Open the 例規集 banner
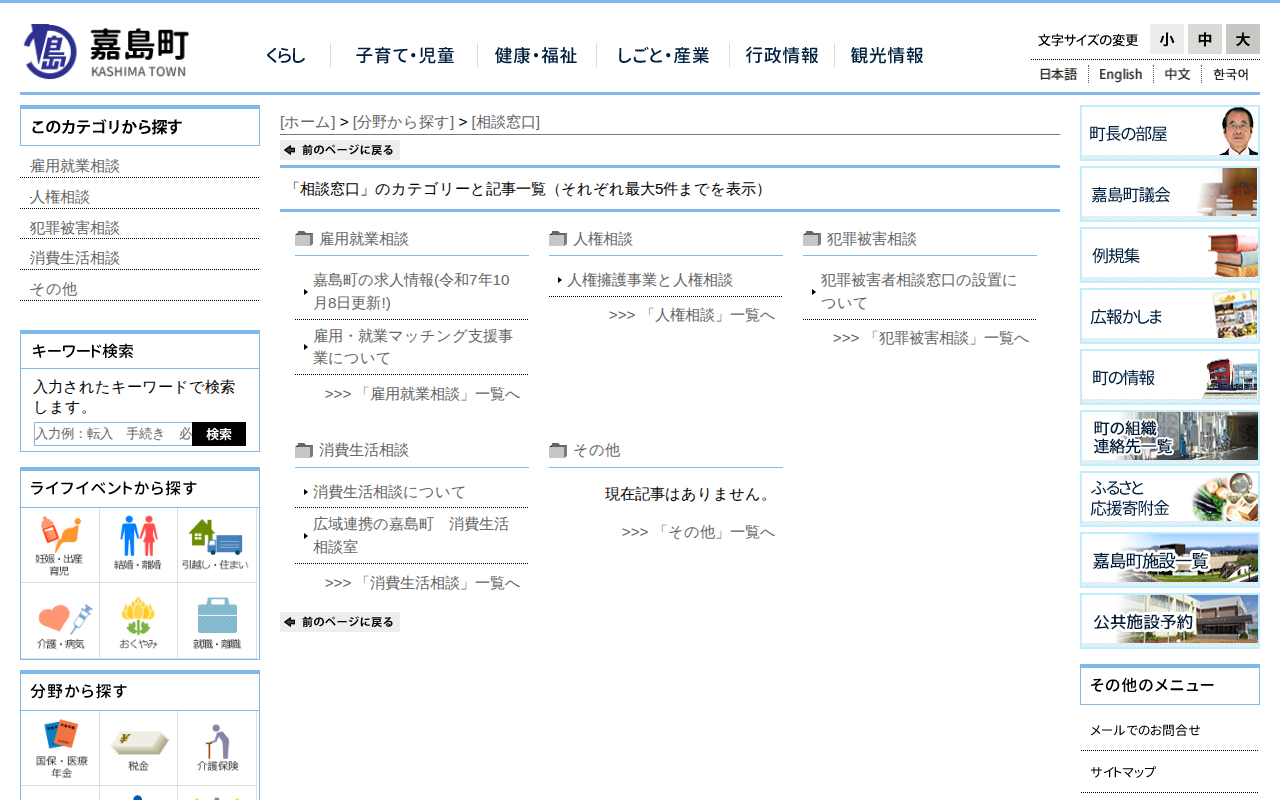The width and height of the screenshot is (1280, 800). (1170, 255)
